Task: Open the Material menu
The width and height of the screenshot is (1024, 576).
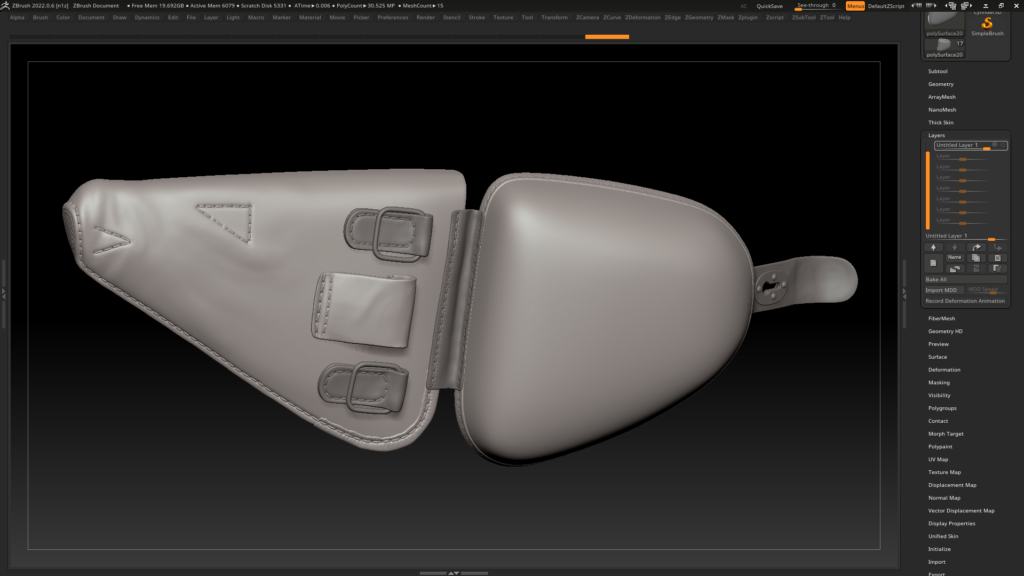Action: click(310, 18)
